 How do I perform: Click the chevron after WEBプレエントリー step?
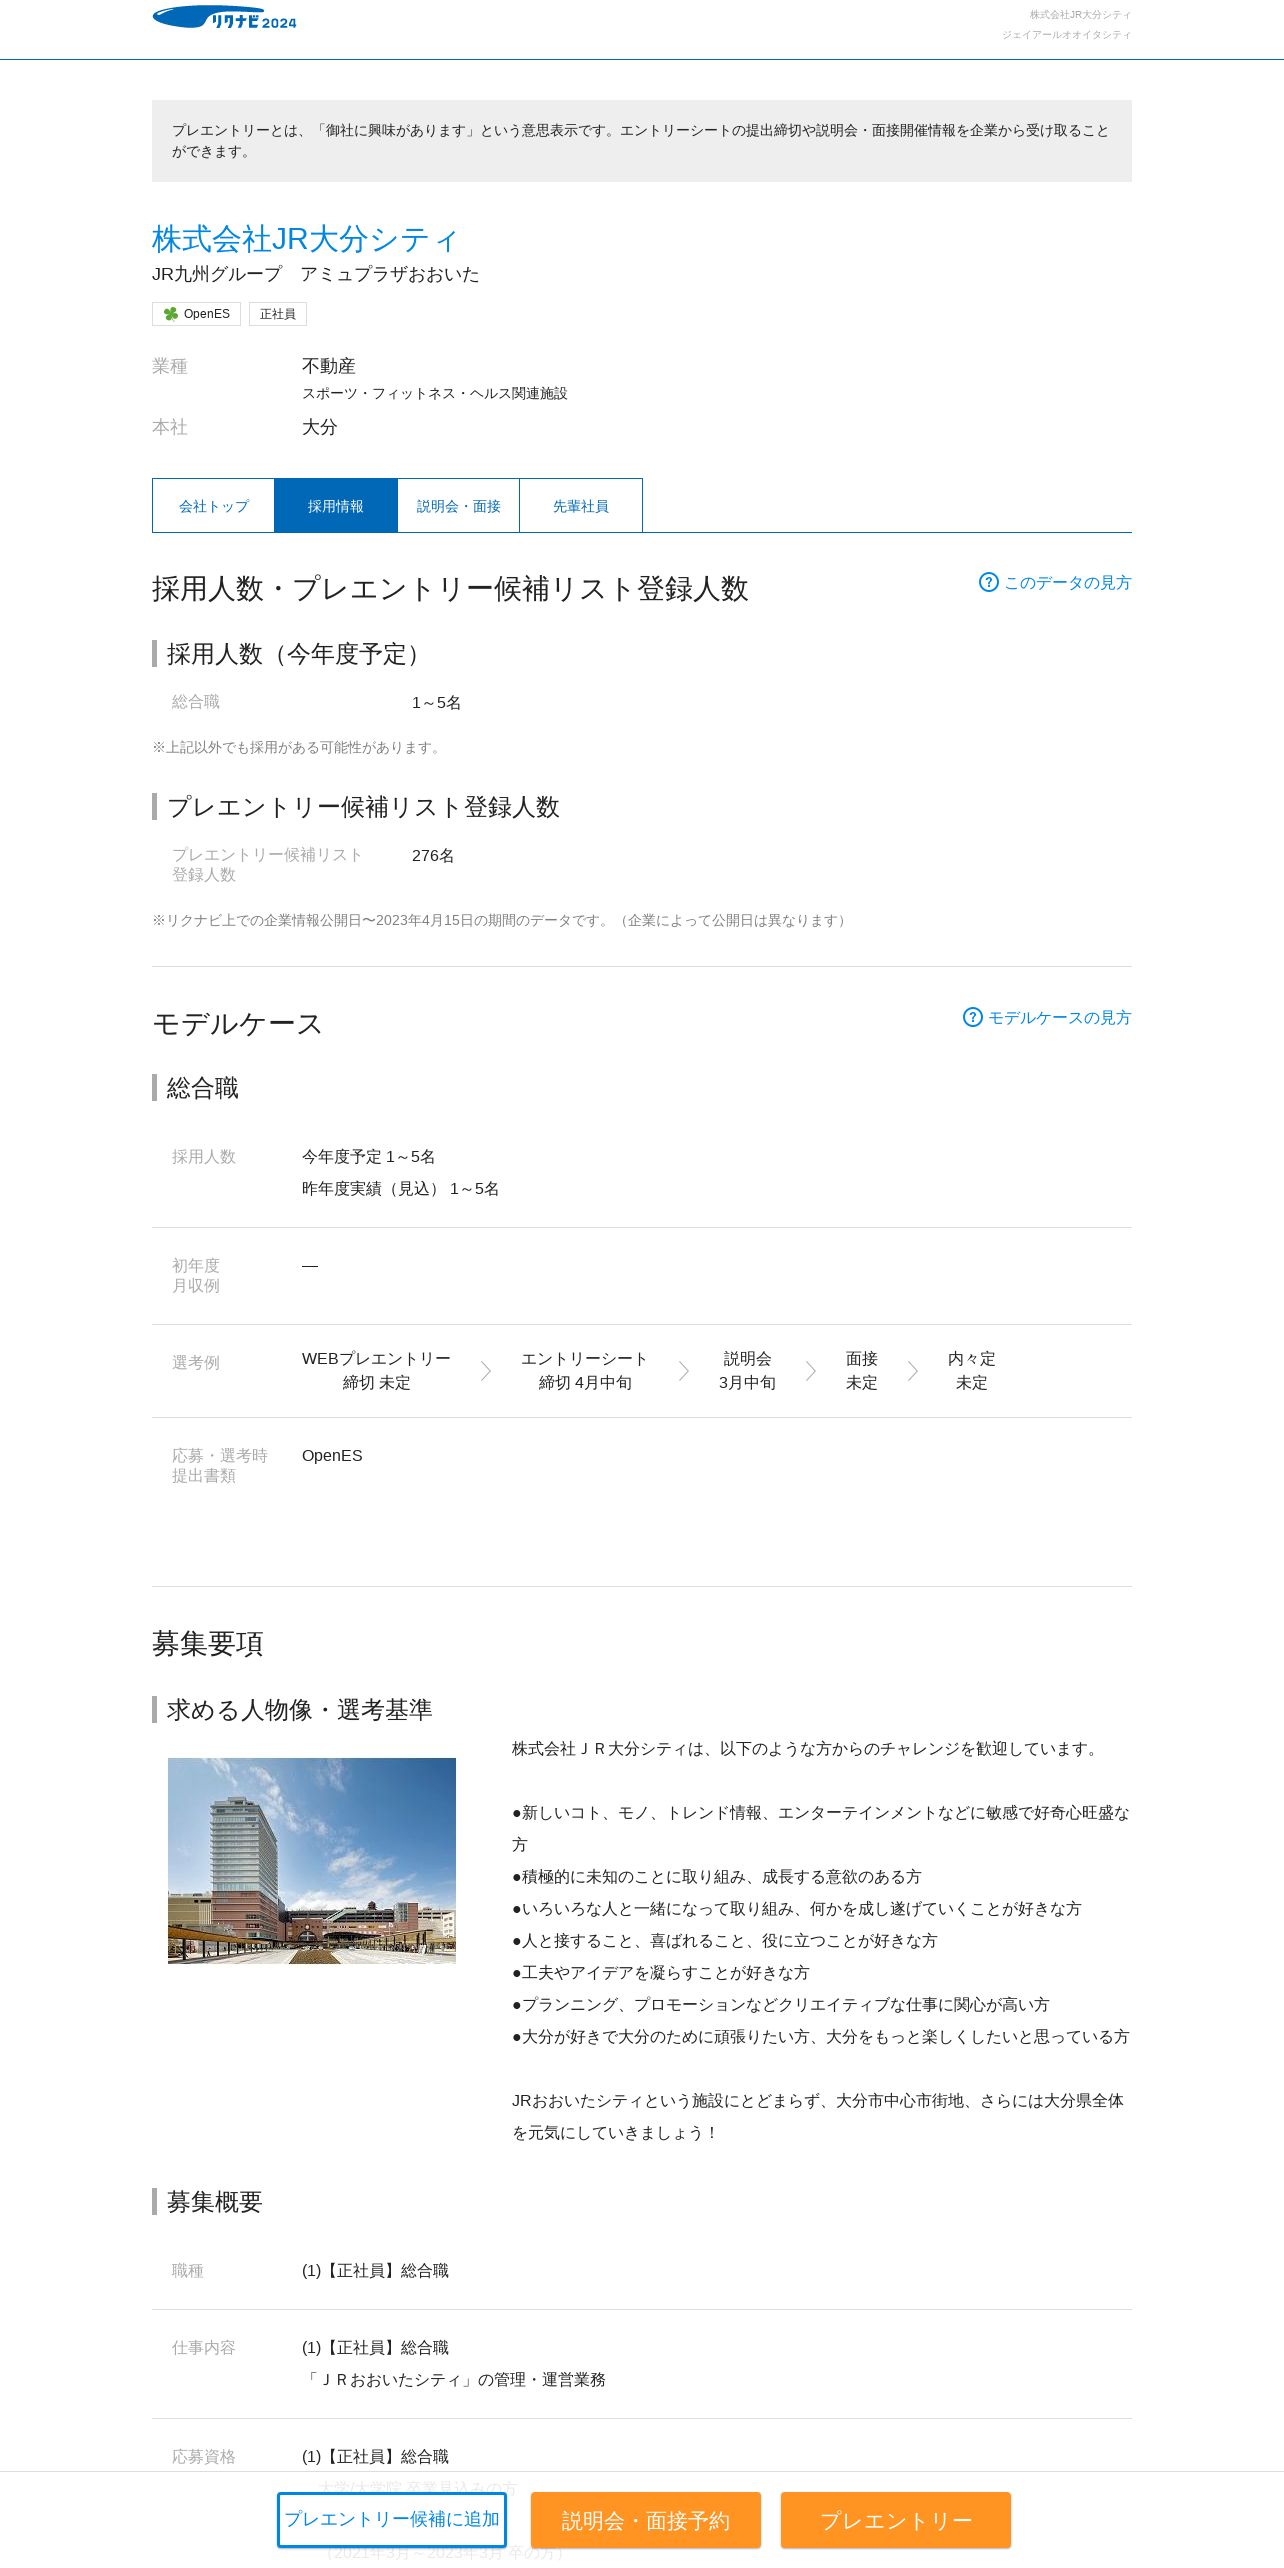(x=486, y=1371)
